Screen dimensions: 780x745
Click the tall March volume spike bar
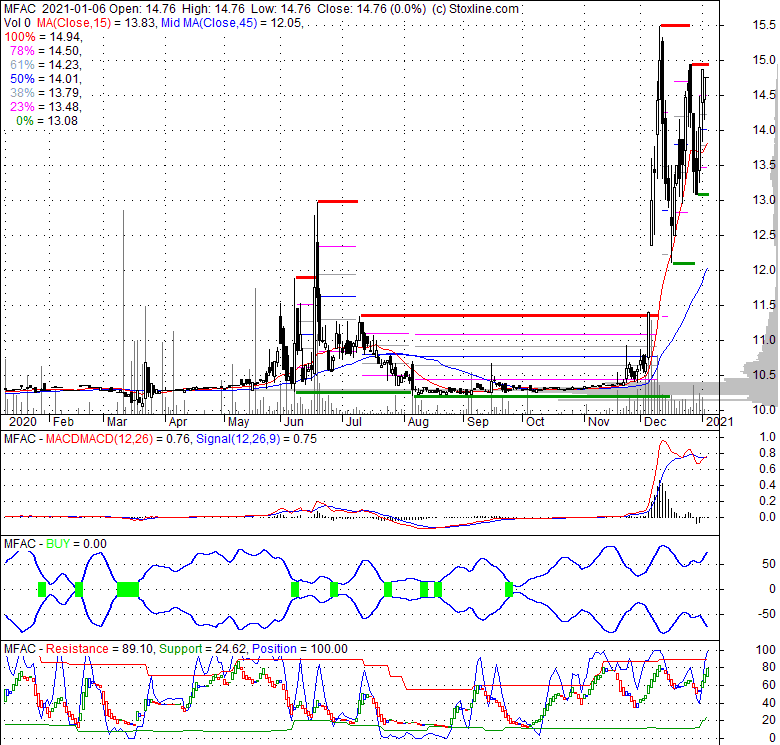(123, 312)
